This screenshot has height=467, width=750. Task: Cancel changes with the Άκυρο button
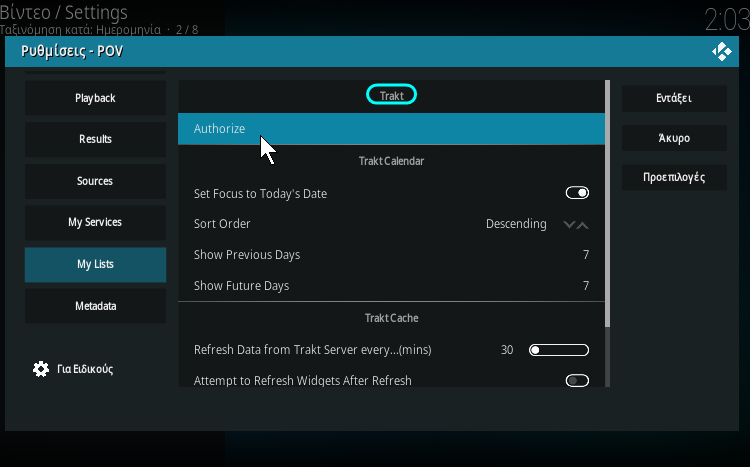tap(675, 139)
